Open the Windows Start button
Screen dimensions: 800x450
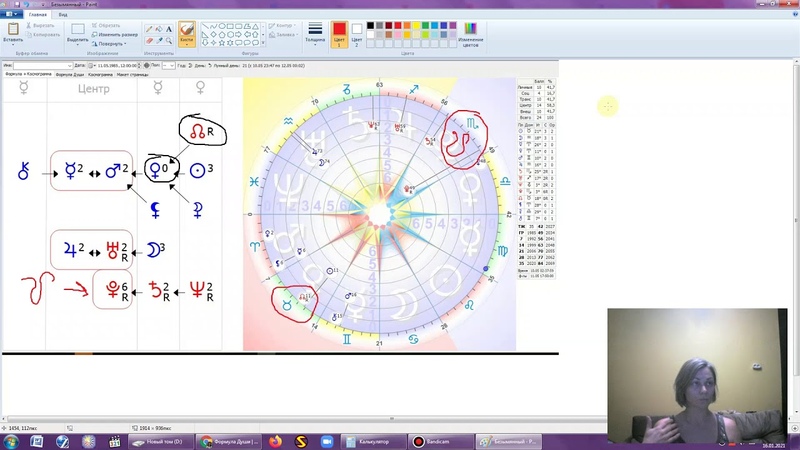pos(11,441)
